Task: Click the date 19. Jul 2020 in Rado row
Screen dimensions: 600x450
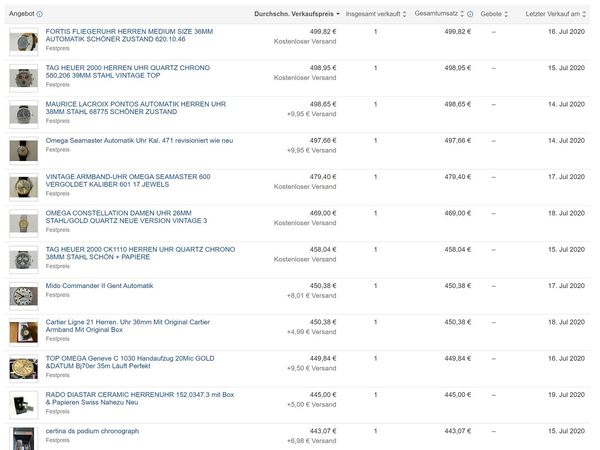Action: click(566, 395)
